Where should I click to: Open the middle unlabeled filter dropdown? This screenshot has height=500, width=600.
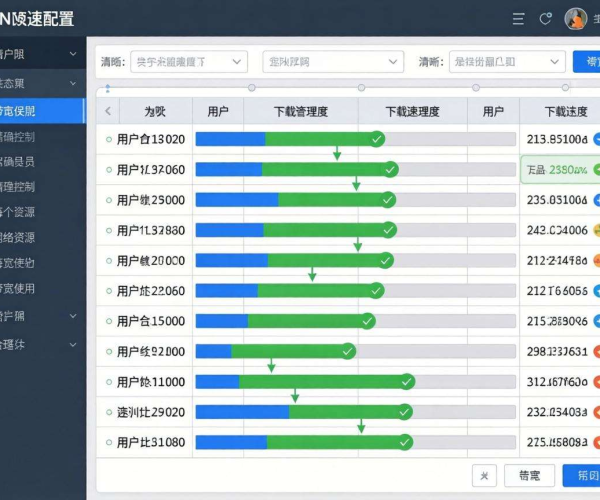click(333, 62)
